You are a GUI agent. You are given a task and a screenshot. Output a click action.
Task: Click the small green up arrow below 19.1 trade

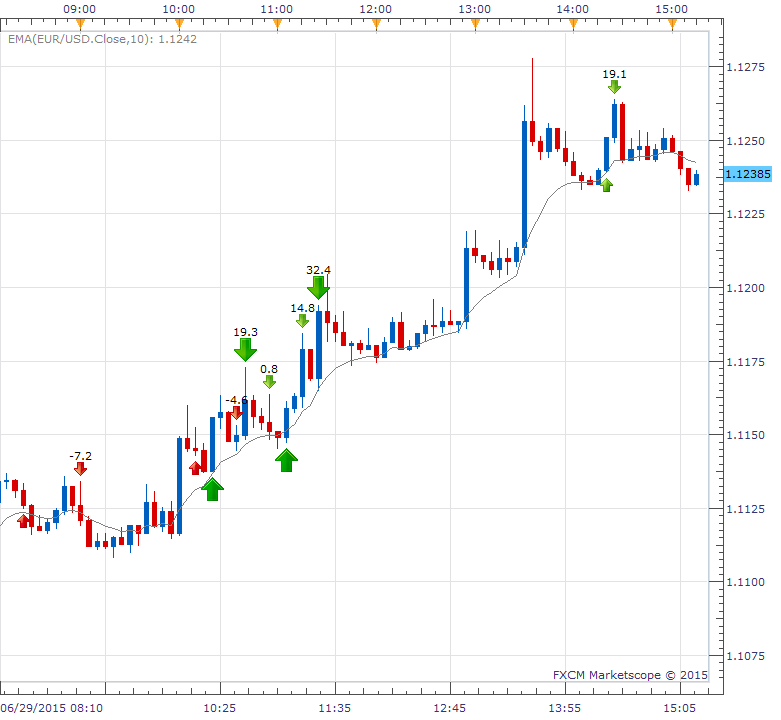click(x=606, y=185)
